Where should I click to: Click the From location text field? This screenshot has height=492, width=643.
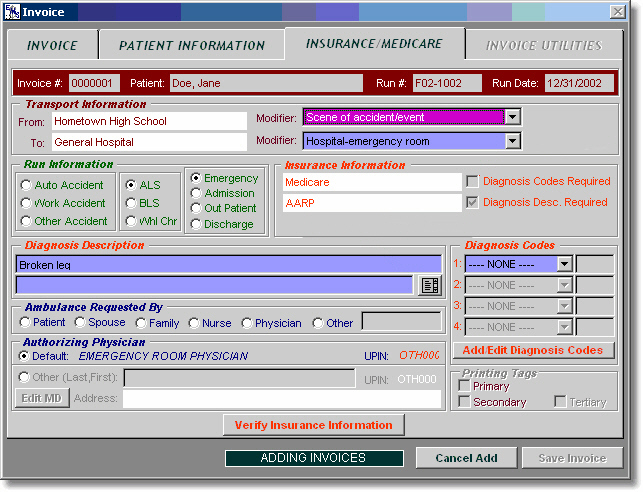tap(148, 121)
